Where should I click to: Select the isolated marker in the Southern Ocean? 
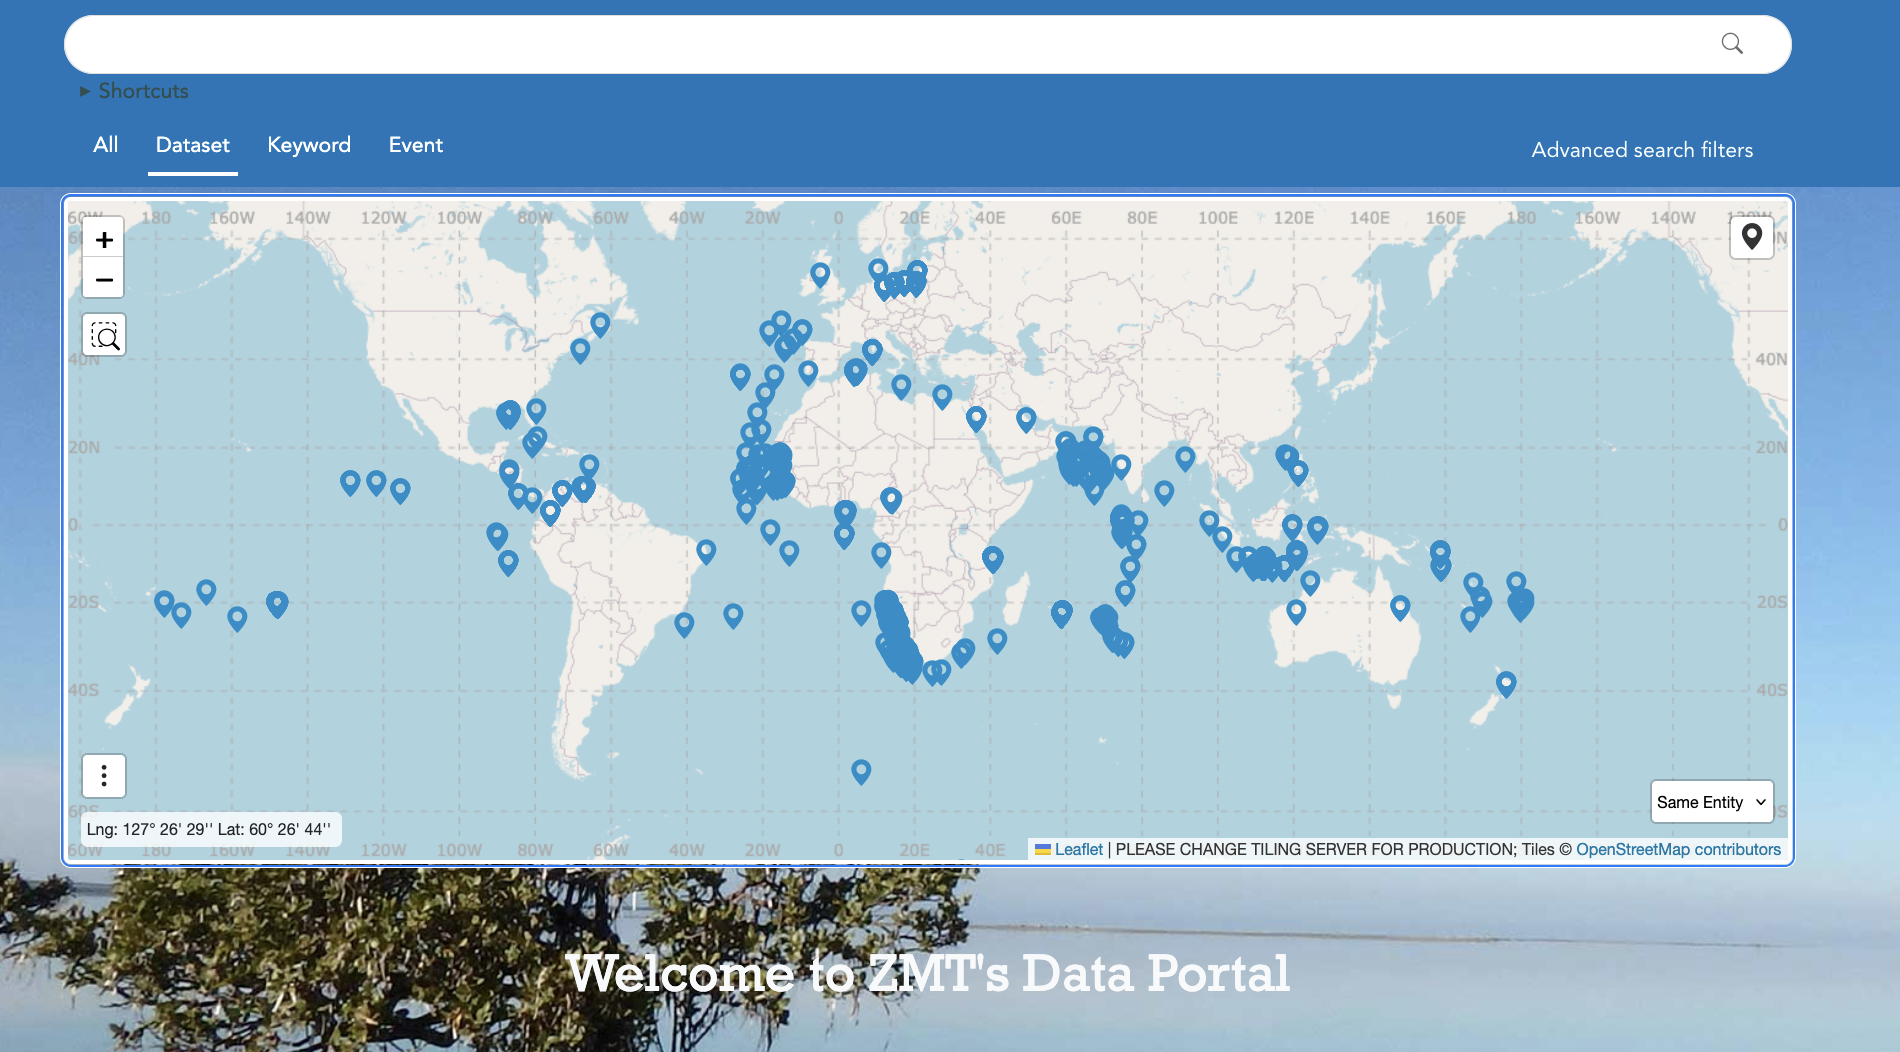tap(861, 770)
